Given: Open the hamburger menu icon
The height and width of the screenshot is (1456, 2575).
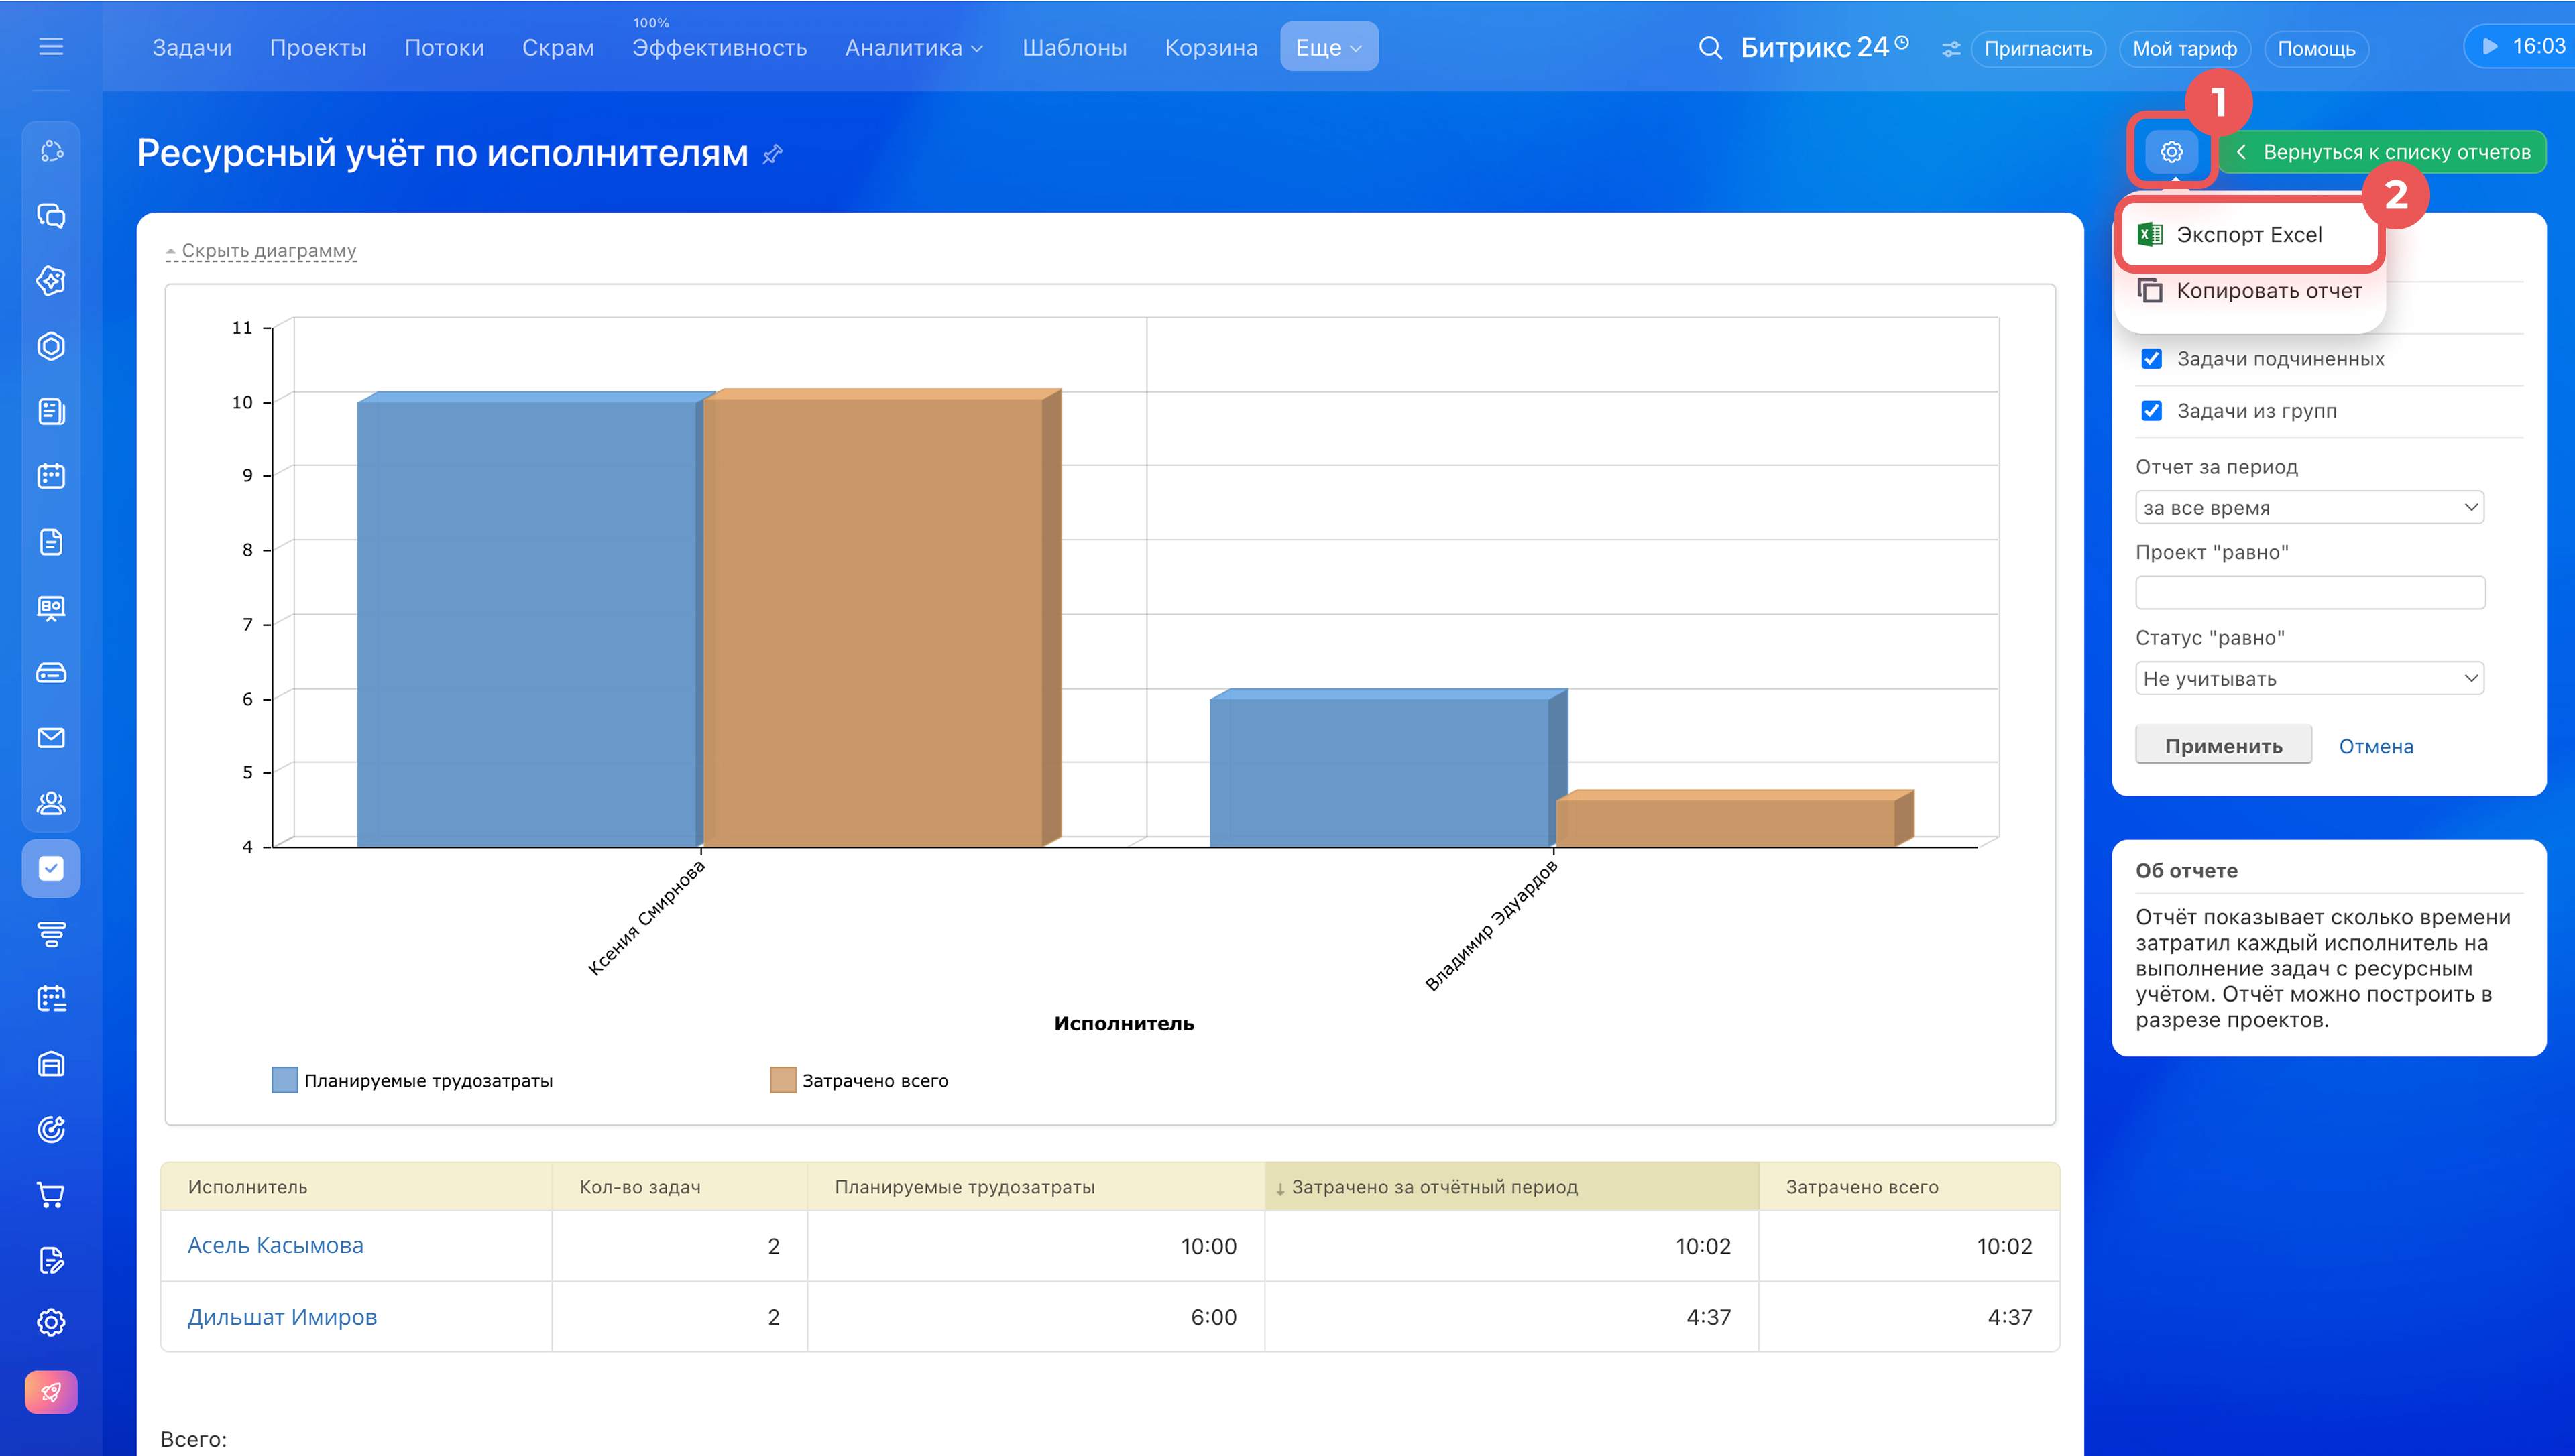Looking at the screenshot, I should coord(51,46).
